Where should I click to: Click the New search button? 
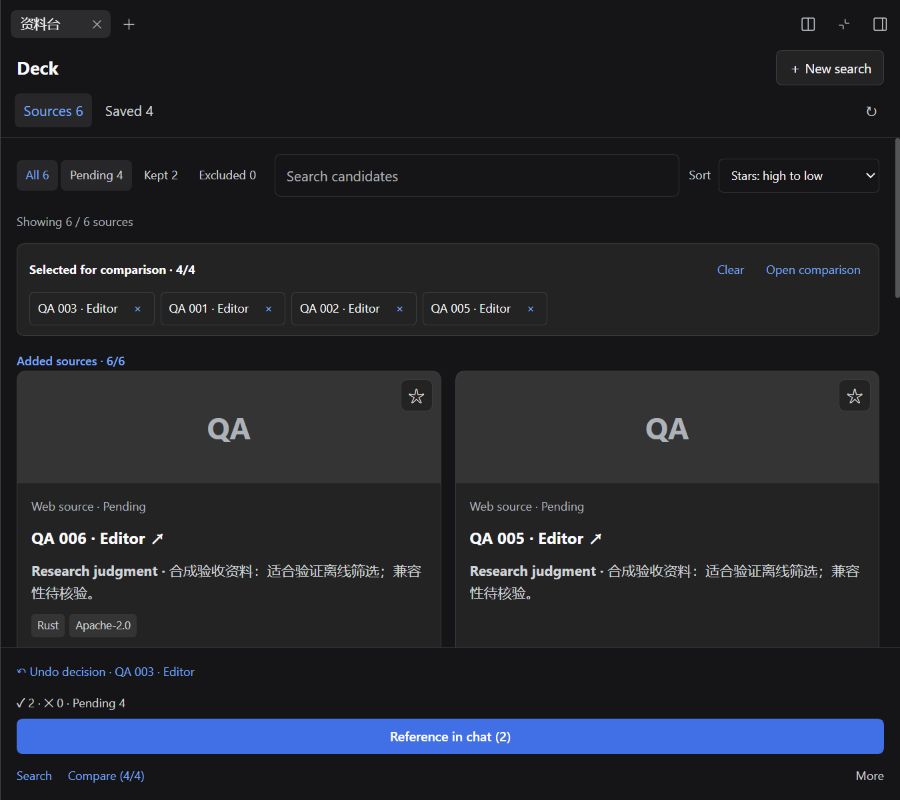tap(829, 68)
